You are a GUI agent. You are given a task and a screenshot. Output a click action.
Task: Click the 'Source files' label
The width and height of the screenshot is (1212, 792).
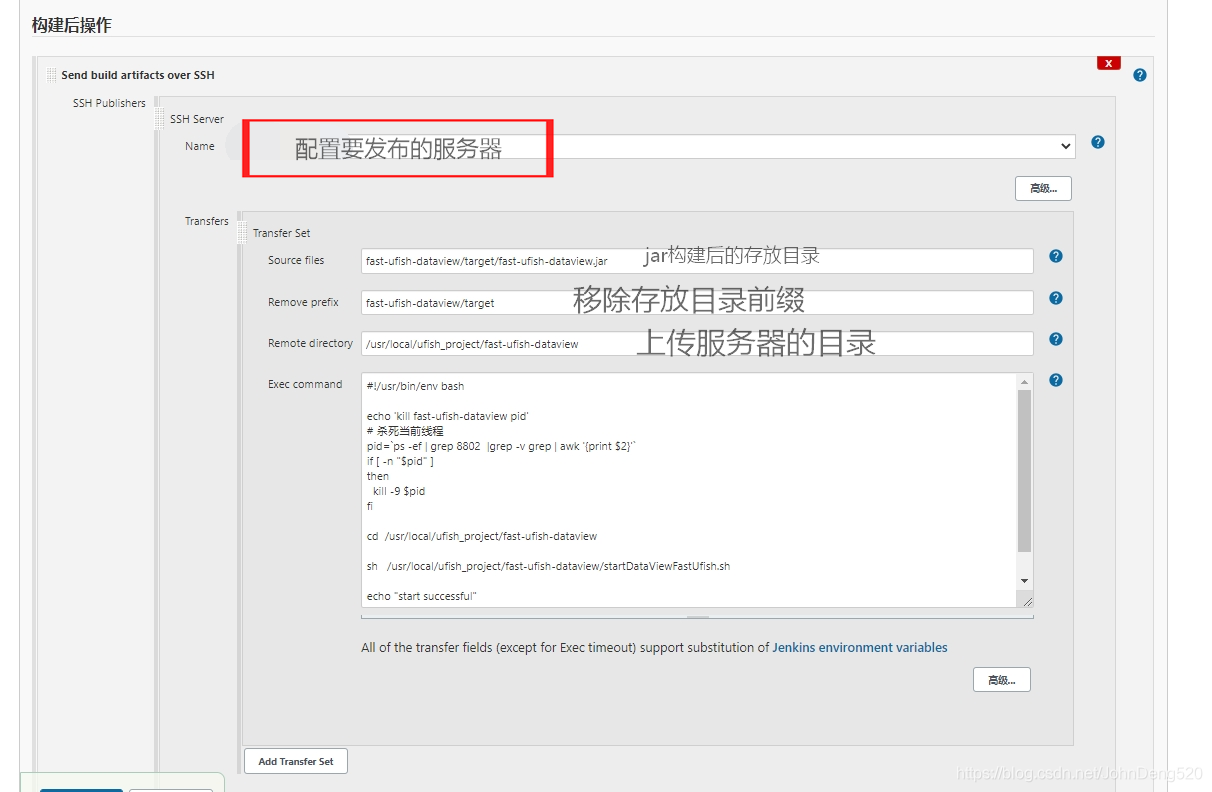(296, 260)
